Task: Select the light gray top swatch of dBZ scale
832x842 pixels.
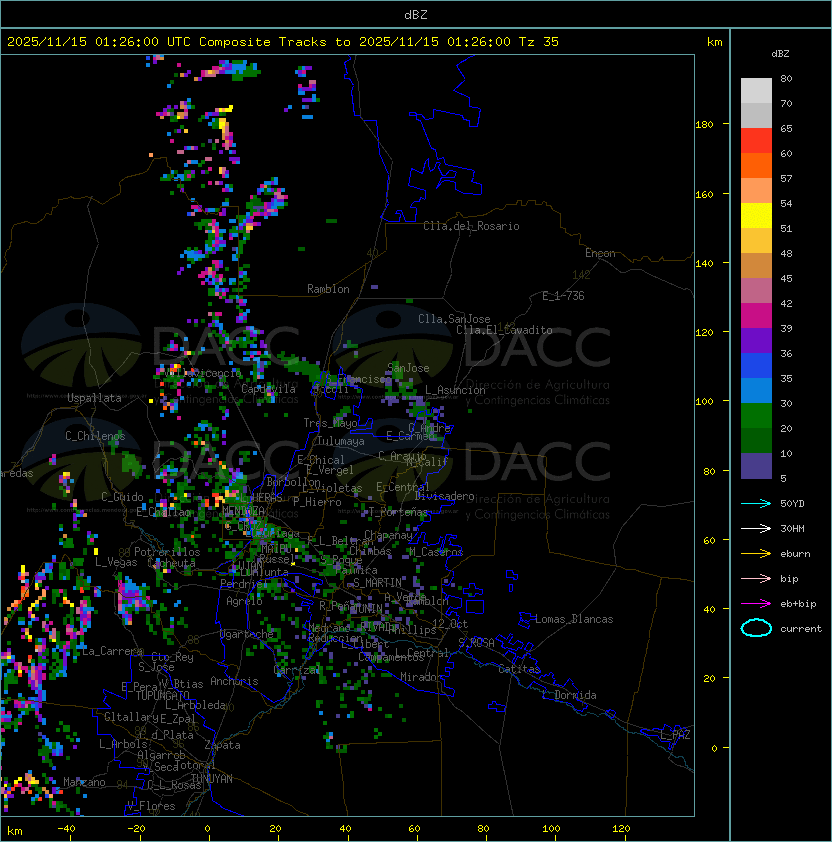Action: [x=756, y=90]
